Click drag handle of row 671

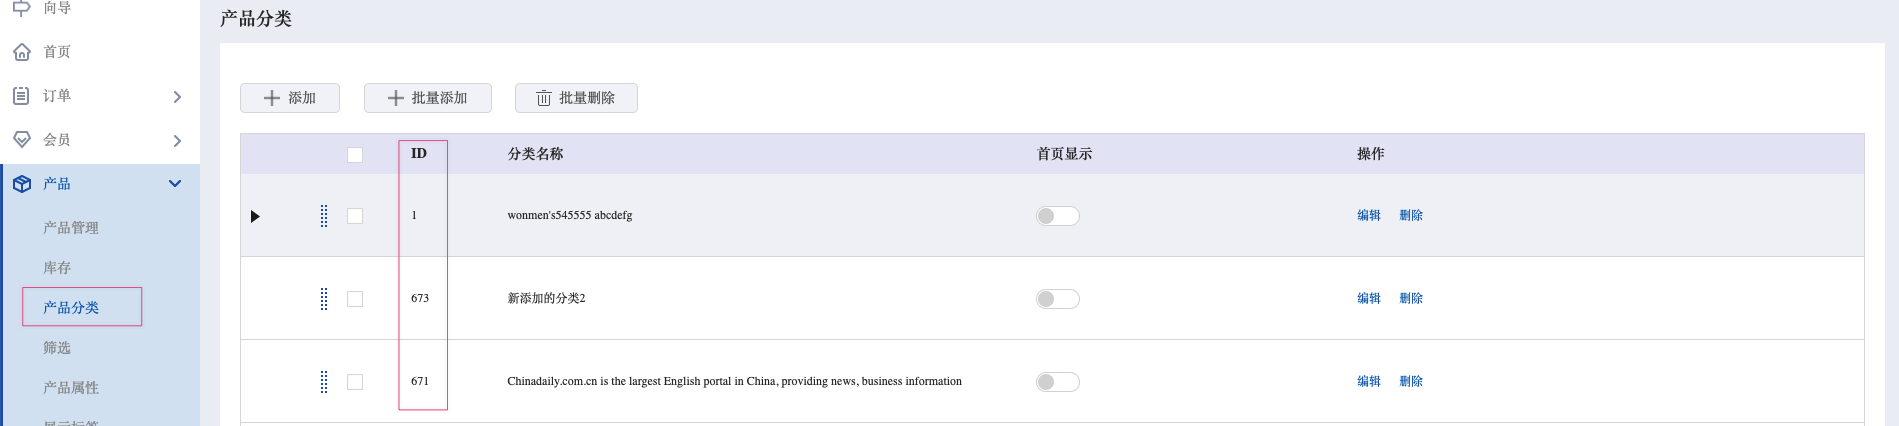(x=324, y=382)
